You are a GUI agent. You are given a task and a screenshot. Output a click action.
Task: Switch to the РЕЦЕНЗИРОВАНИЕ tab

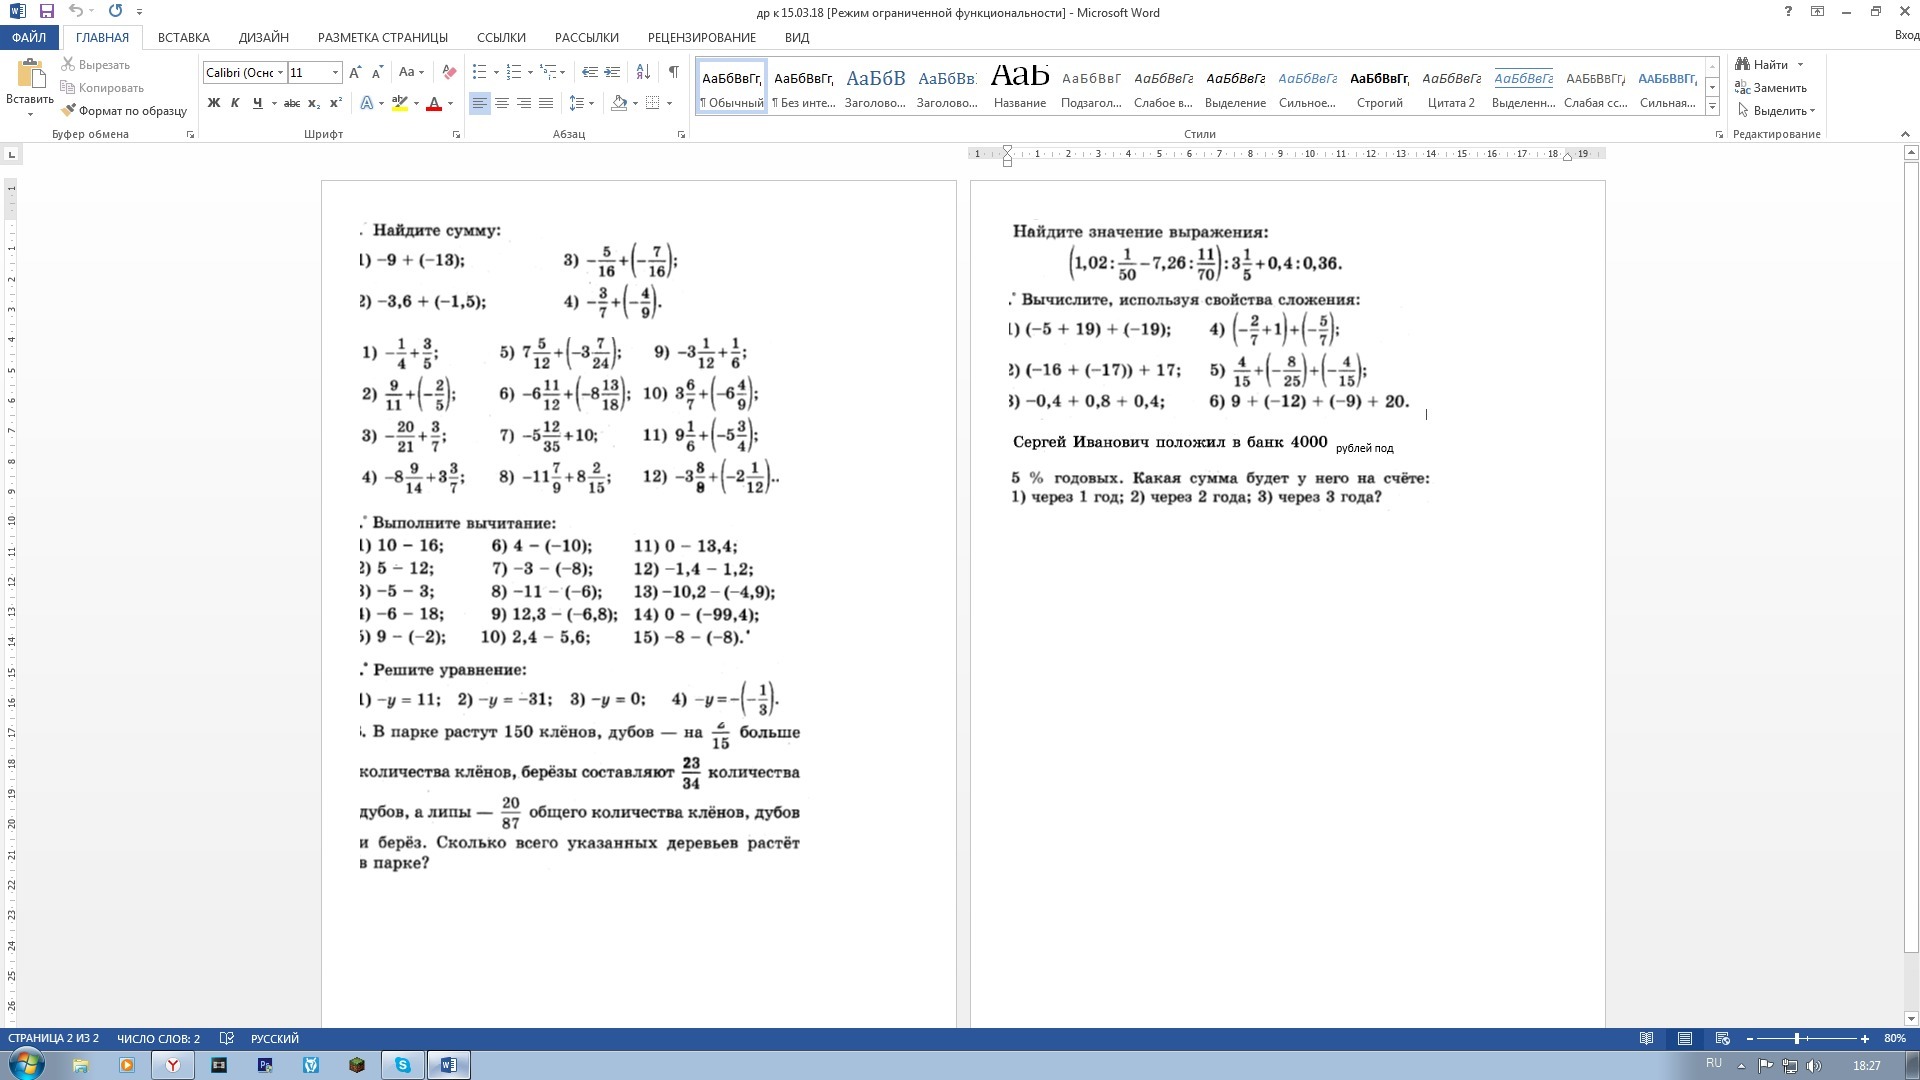click(701, 37)
